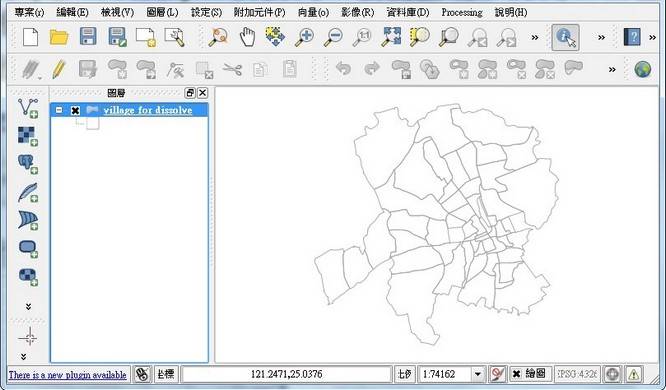Click the Zoom to Layer icon
666x390 pixels.
click(449, 37)
